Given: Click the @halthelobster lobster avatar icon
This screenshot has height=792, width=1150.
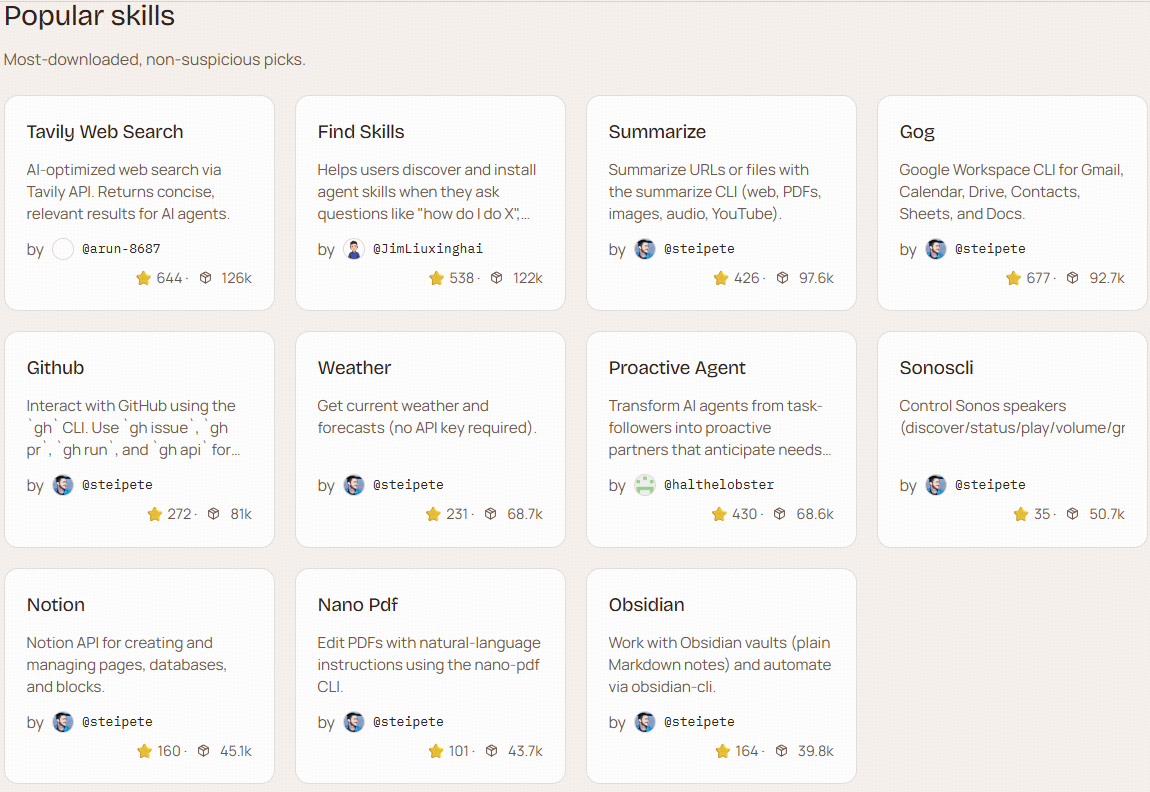Looking at the screenshot, I should point(645,485).
